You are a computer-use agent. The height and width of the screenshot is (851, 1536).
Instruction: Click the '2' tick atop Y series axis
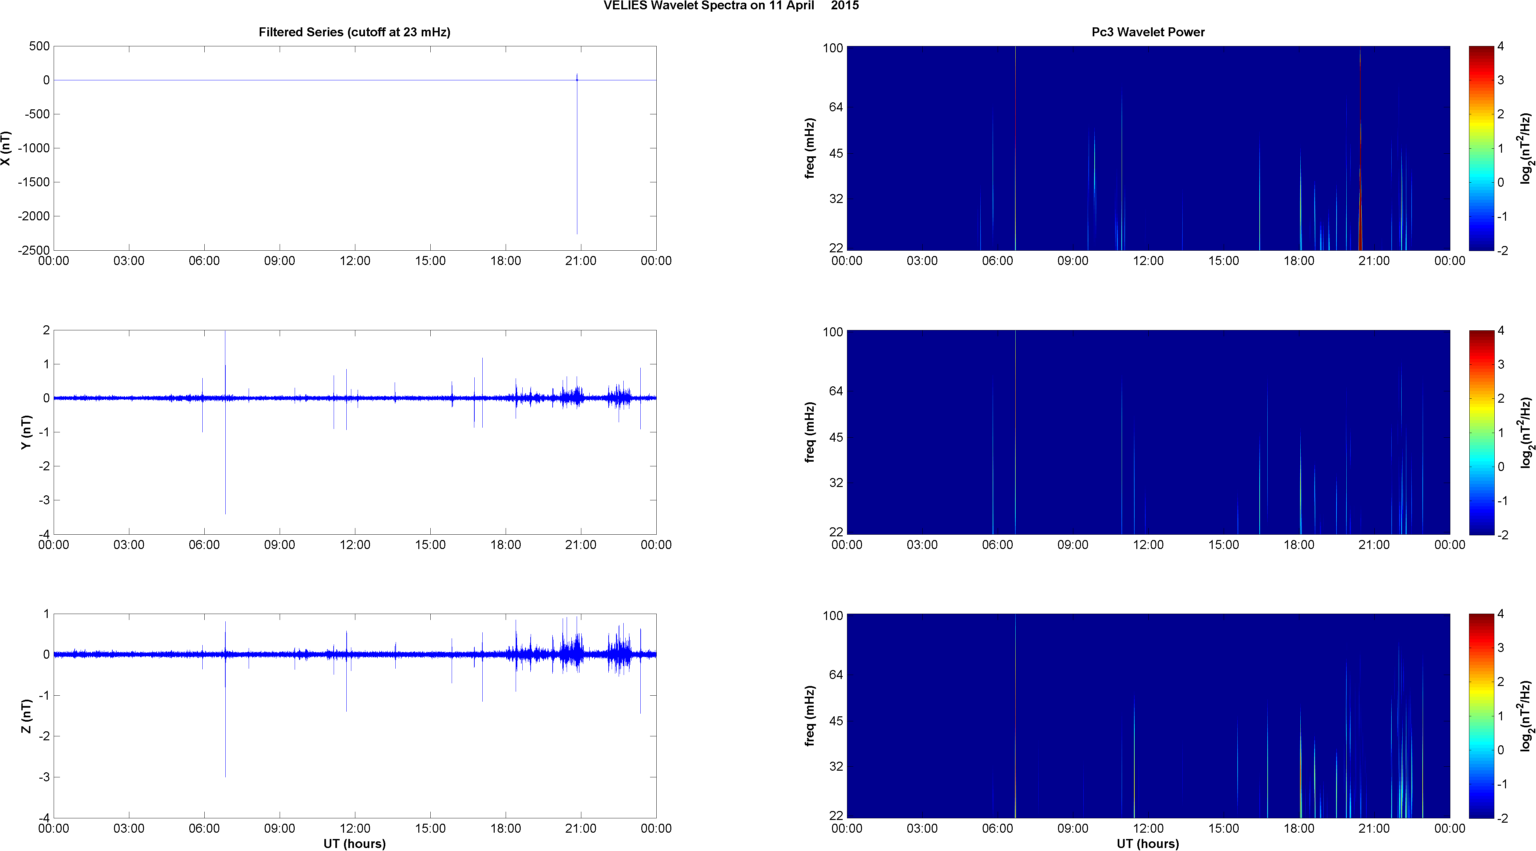point(46,330)
